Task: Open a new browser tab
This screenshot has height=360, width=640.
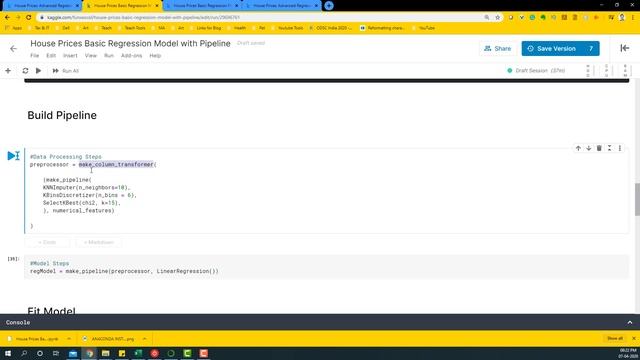Action: click(x=329, y=6)
